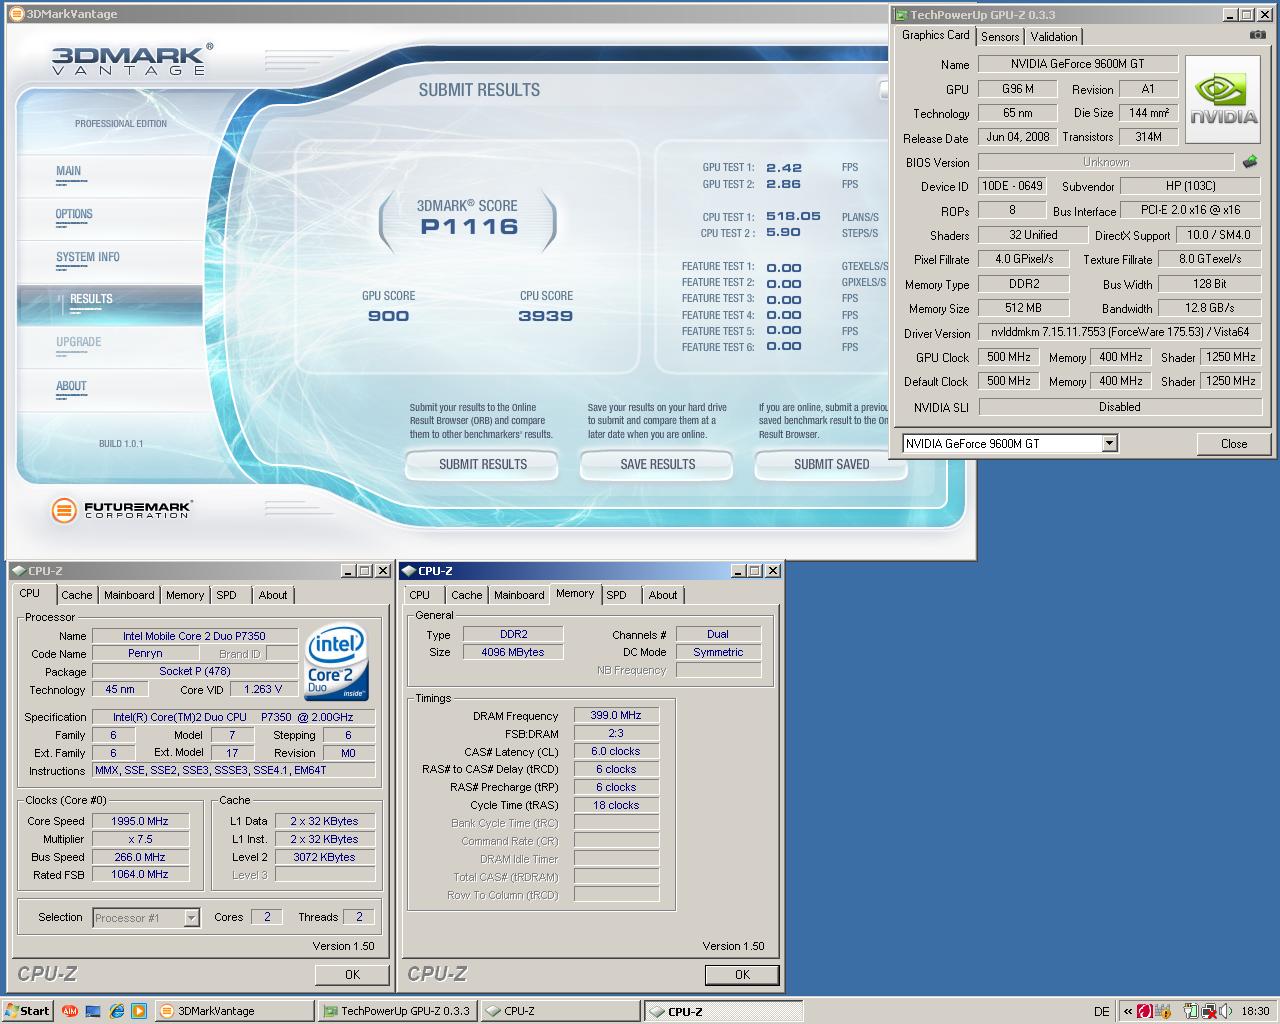Image resolution: width=1280 pixels, height=1024 pixels.
Task: Click the disconnected network tray icon
Action: point(1208,1011)
